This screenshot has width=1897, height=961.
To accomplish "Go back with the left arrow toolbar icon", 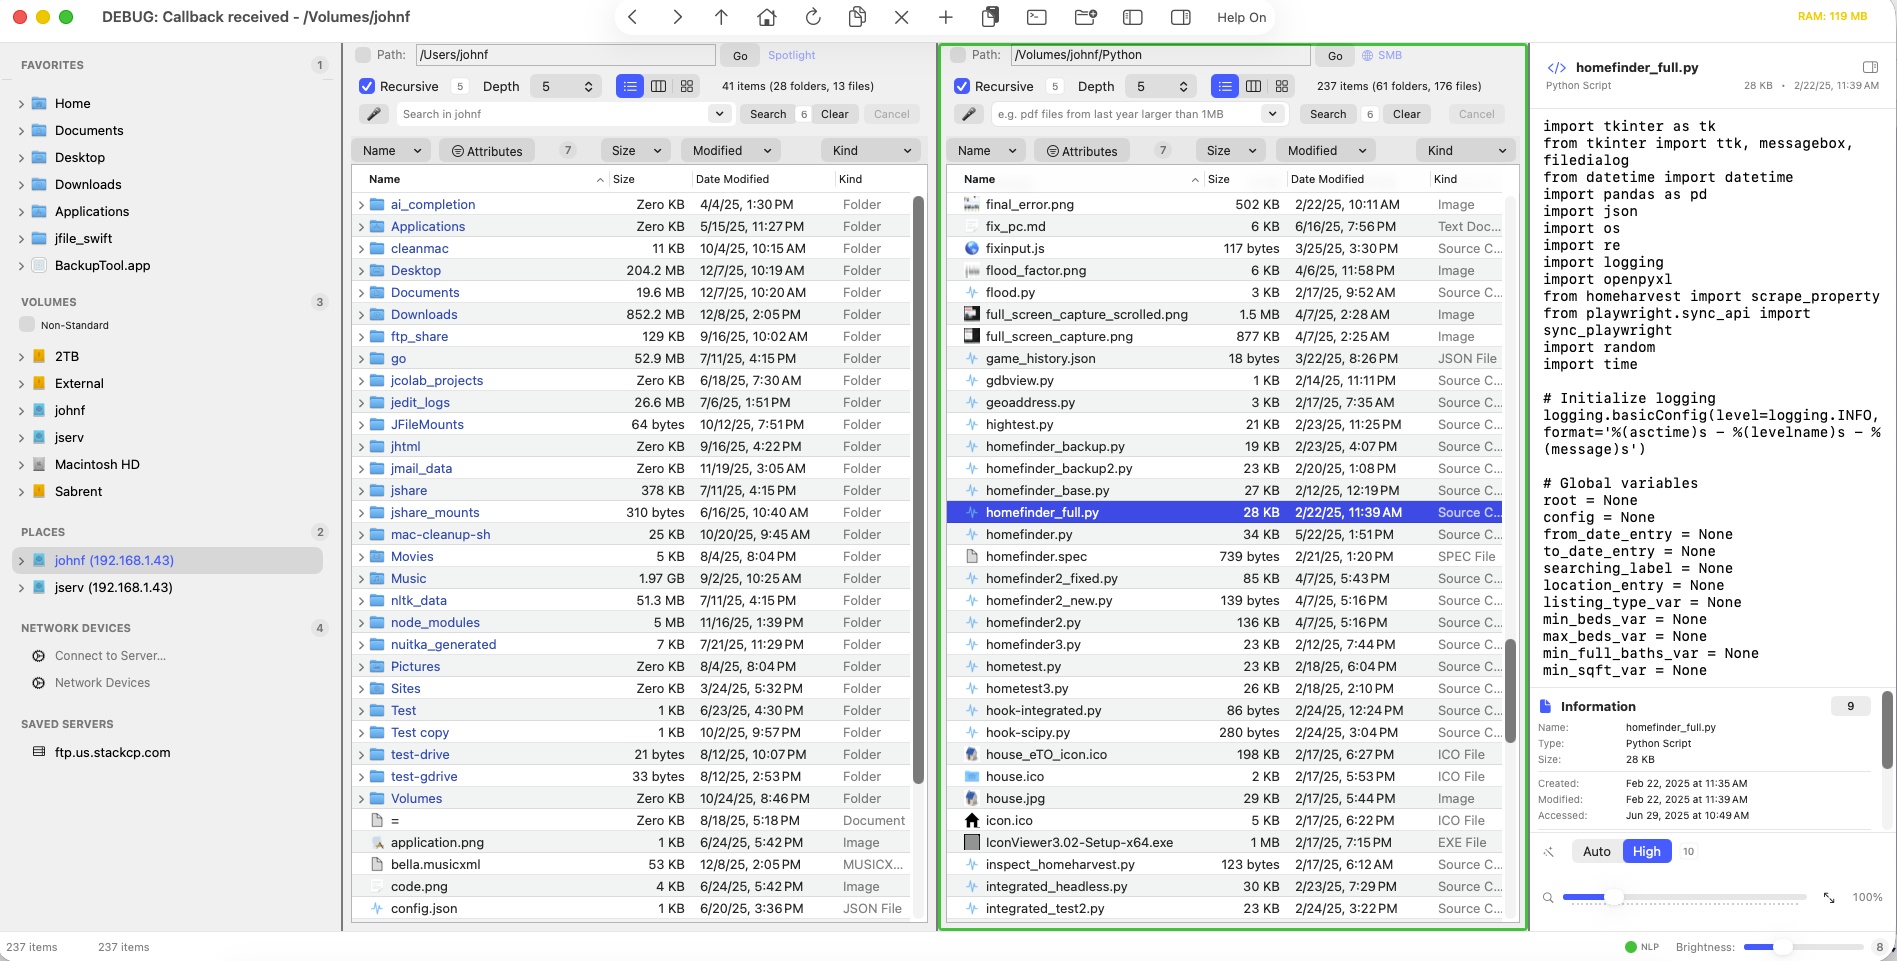I will 632,17.
